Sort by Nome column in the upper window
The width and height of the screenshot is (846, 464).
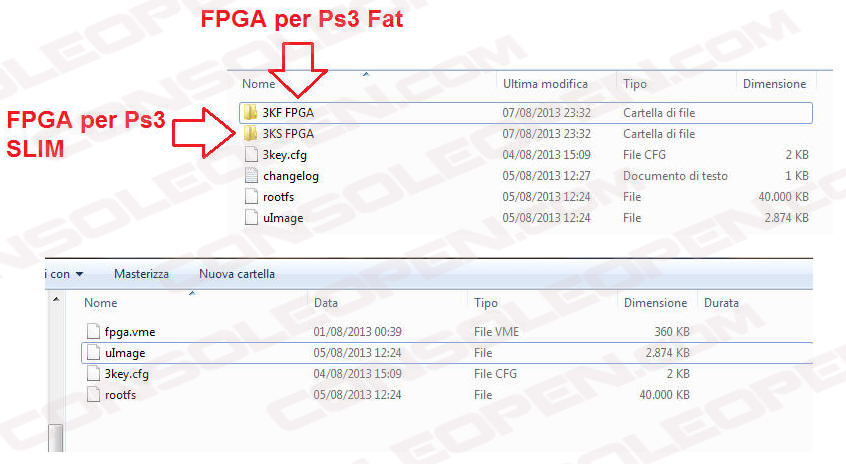pos(258,84)
